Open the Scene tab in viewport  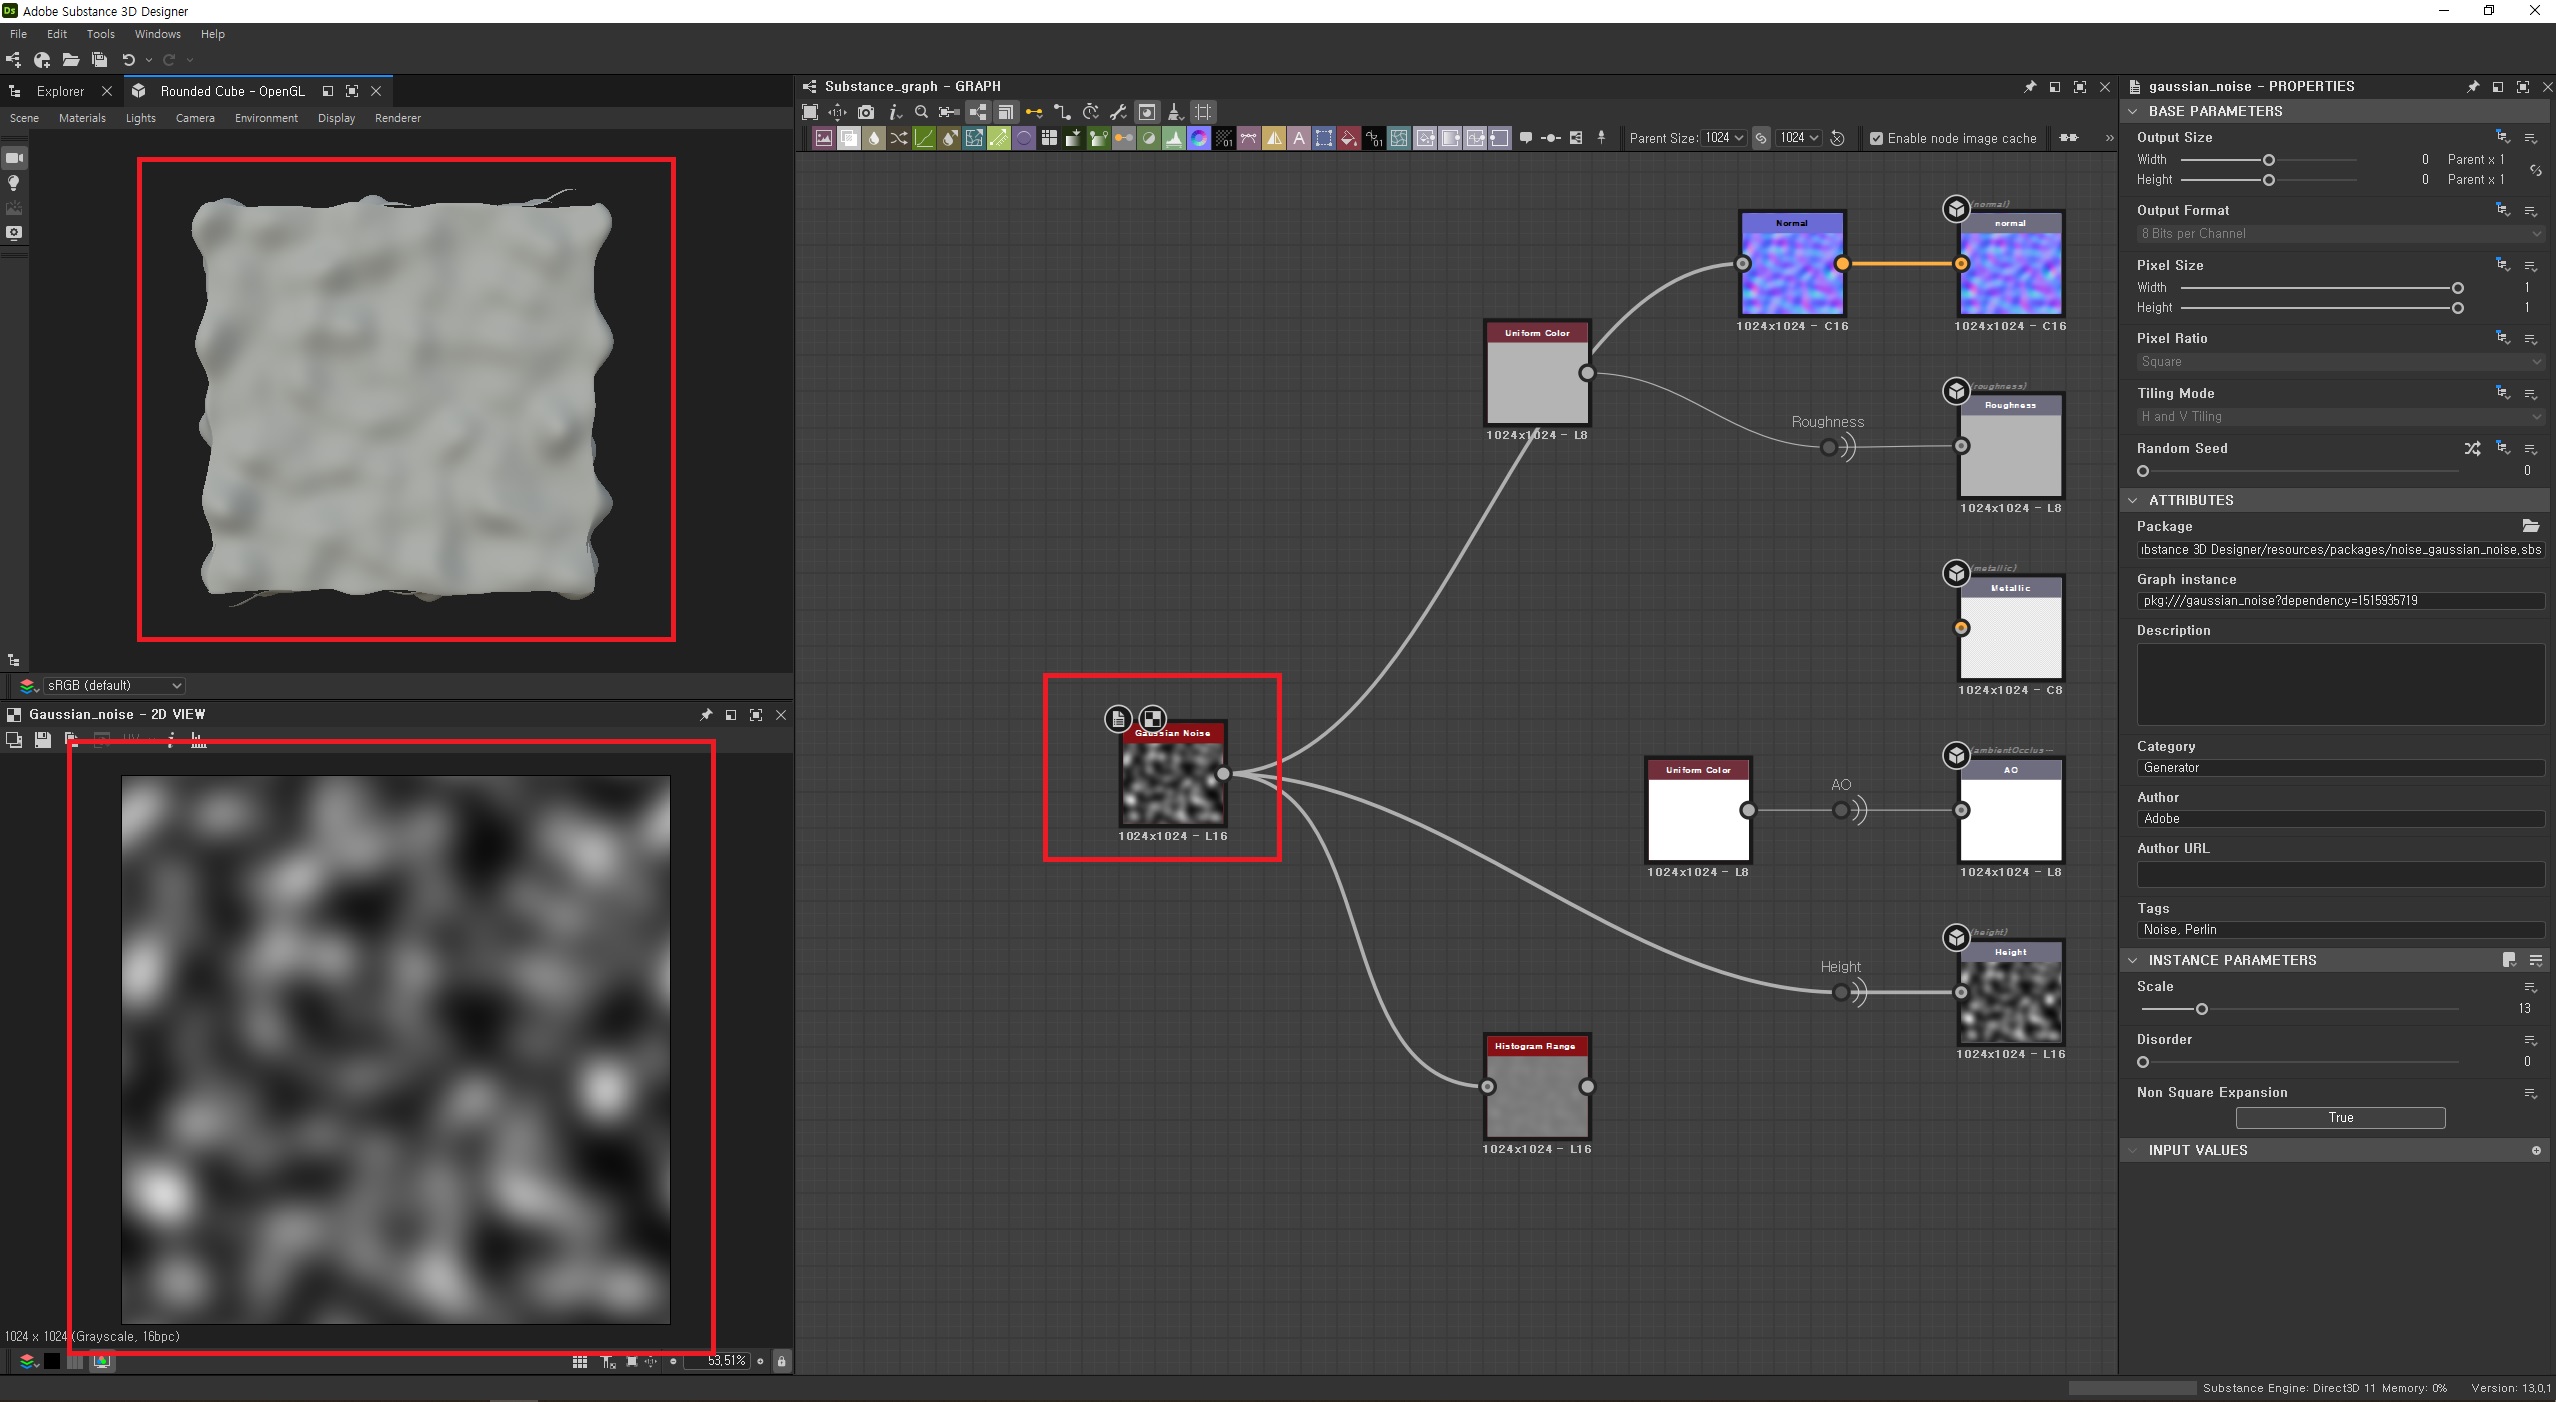point(22,116)
